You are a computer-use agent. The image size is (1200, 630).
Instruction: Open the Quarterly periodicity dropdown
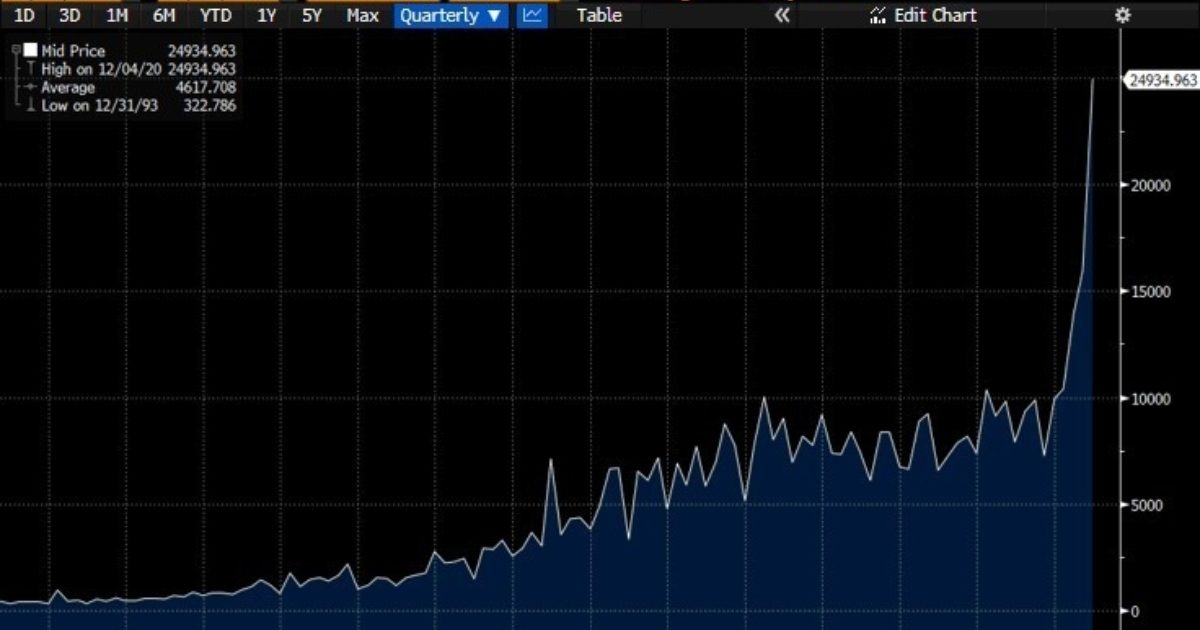[450, 15]
